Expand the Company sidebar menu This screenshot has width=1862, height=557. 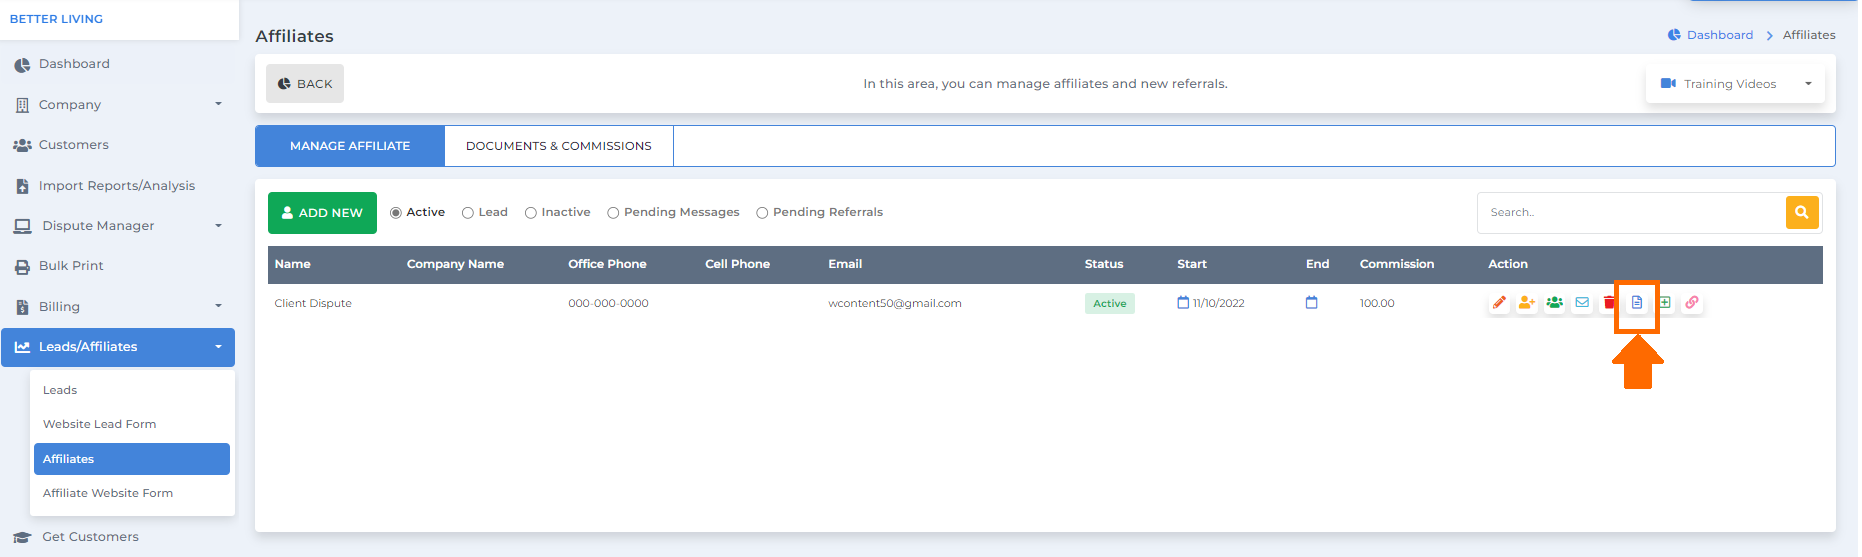pyautogui.click(x=118, y=104)
